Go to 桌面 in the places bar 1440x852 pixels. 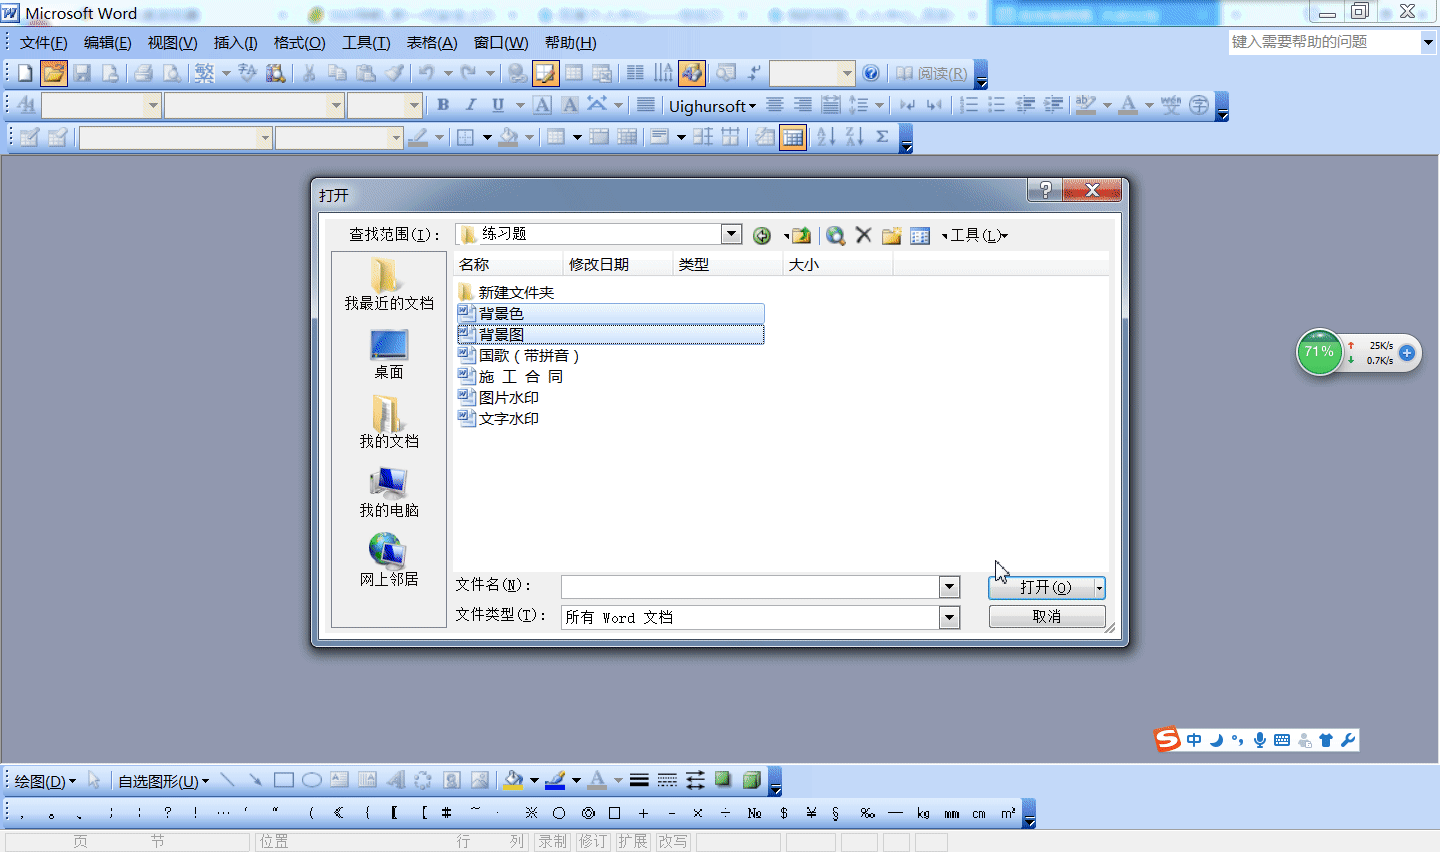tap(389, 354)
